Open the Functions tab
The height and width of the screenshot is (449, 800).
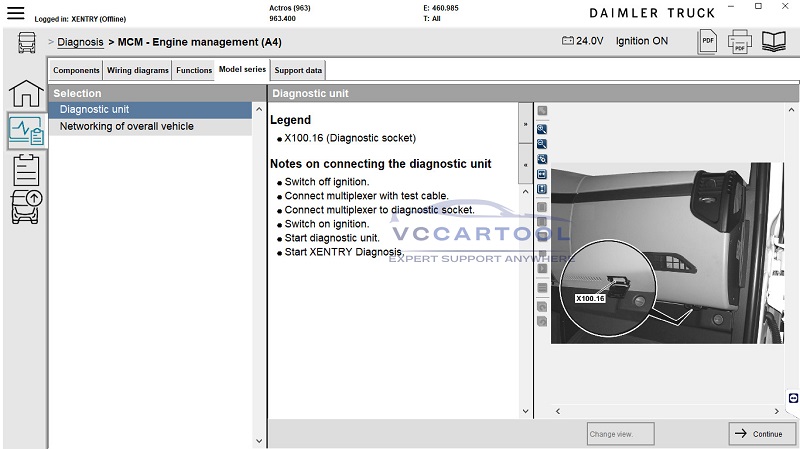coord(194,70)
